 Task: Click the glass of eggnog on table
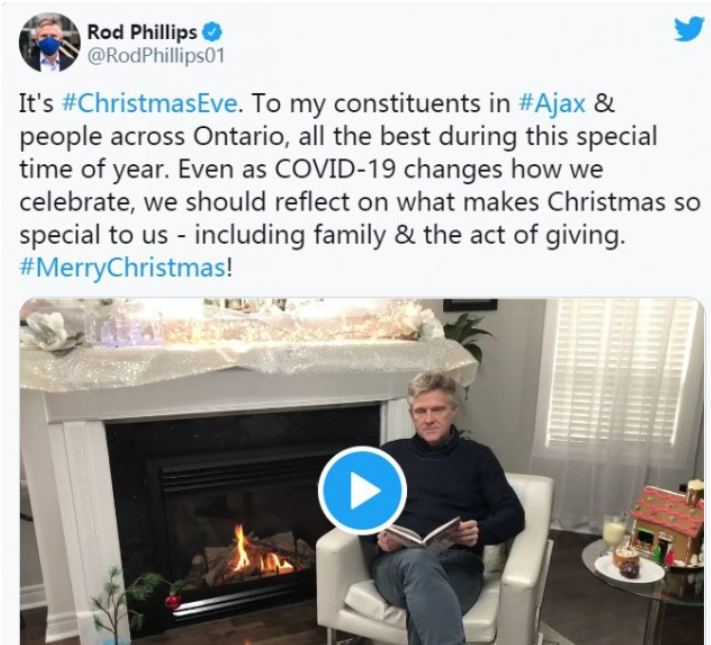pos(614,531)
